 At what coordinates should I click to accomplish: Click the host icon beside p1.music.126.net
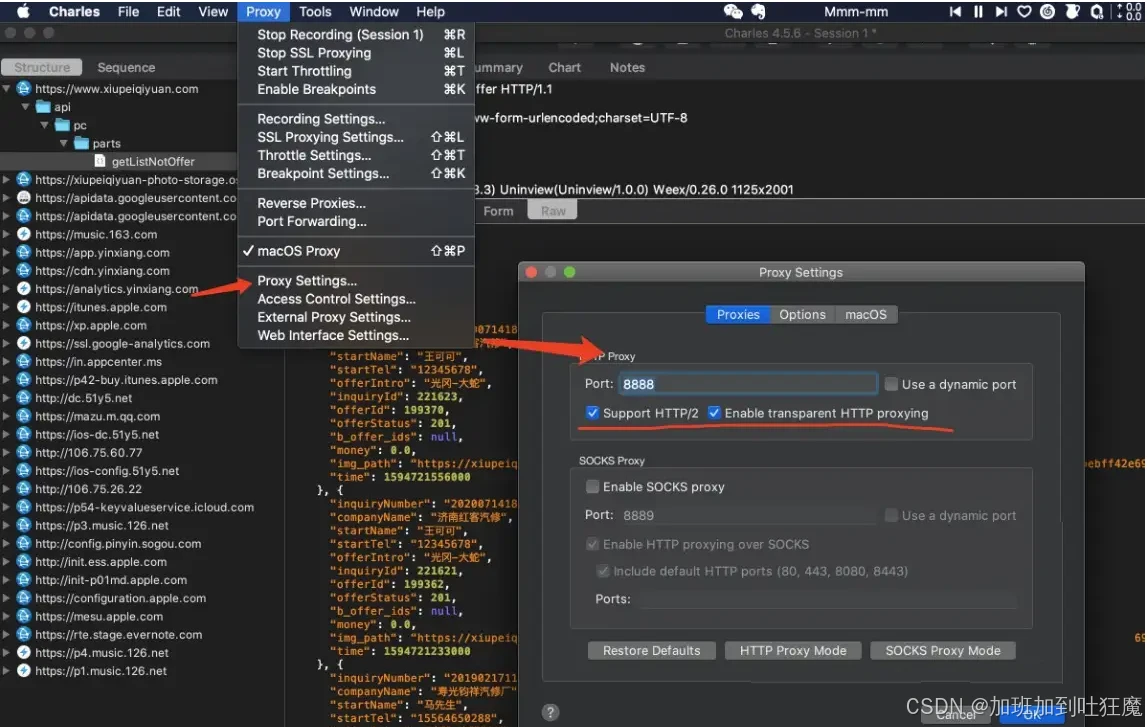tap(23, 671)
